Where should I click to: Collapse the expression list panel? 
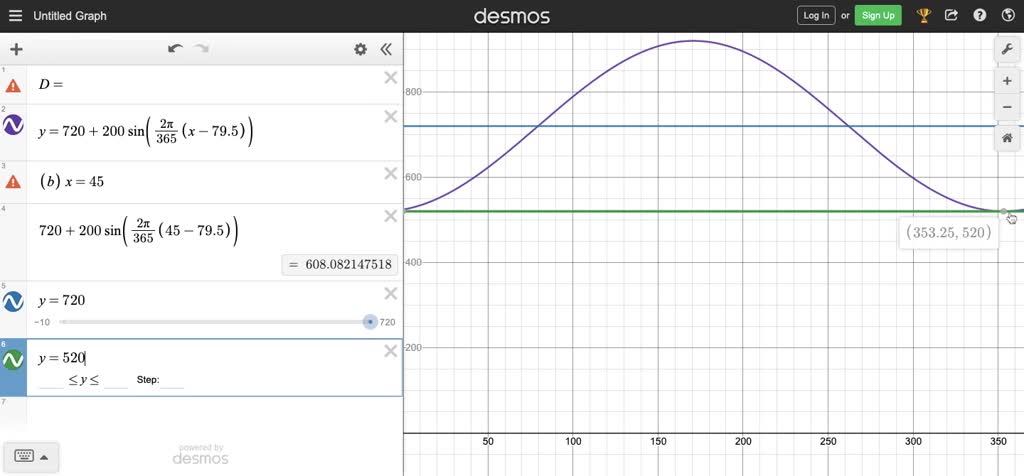[x=385, y=49]
